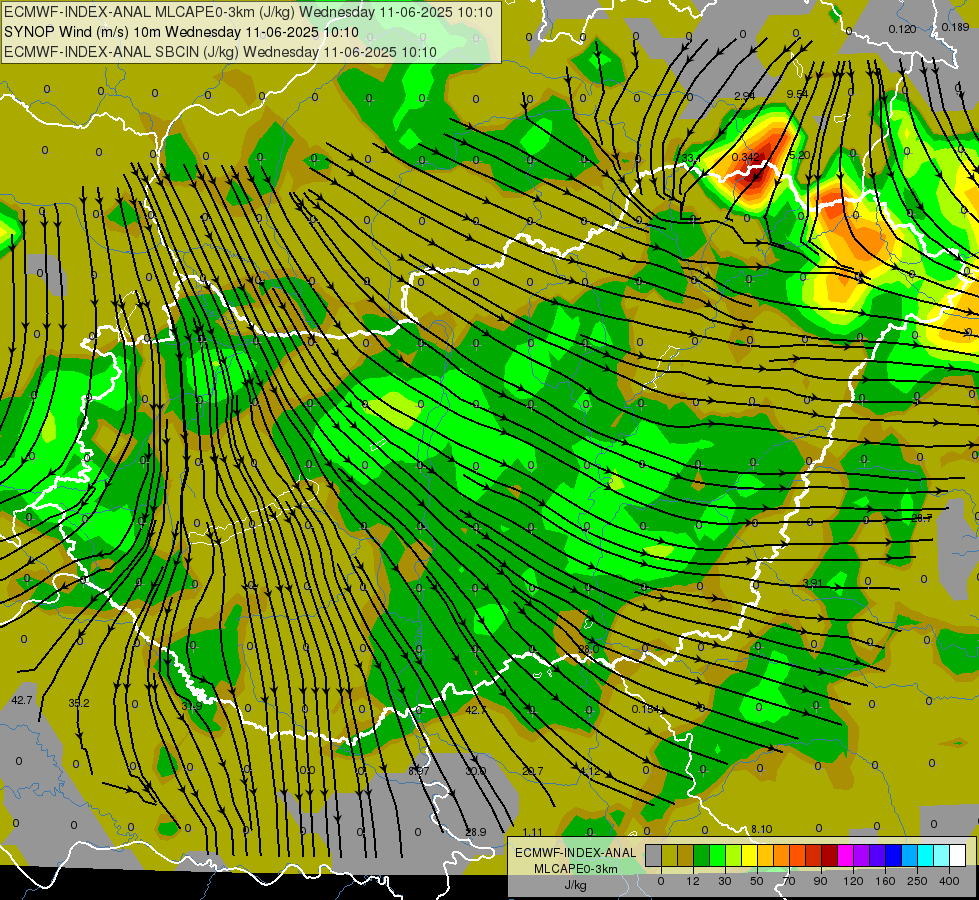
Task: Pick the dark green legend swatch after 12
Action: 702,855
